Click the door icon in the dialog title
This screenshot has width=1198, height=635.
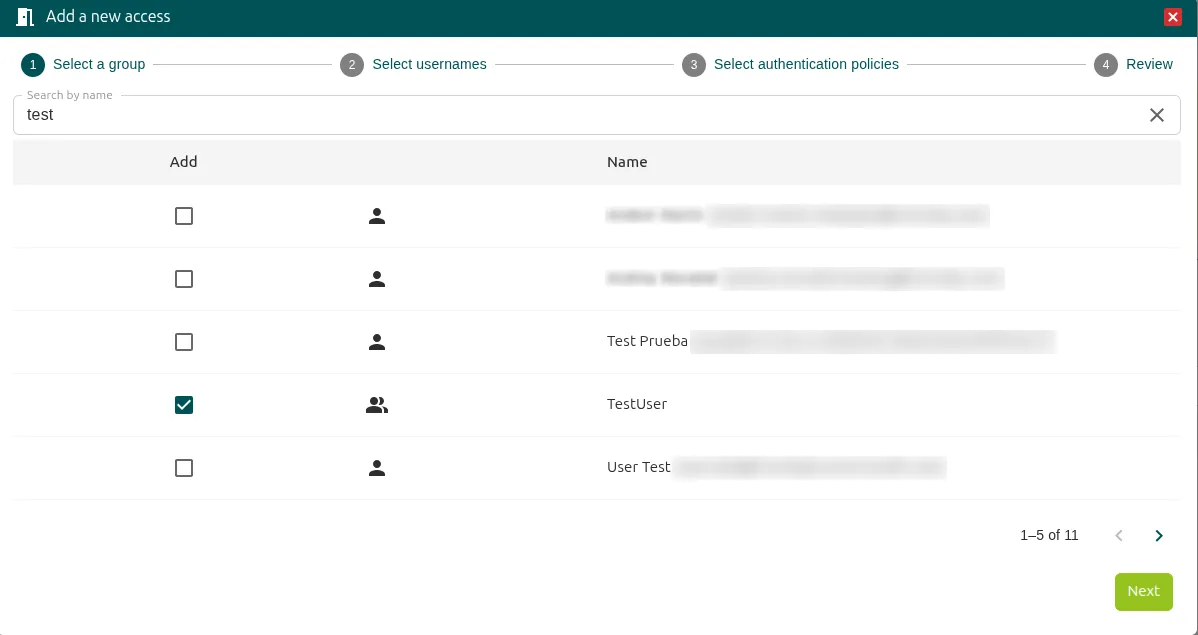tap(25, 17)
